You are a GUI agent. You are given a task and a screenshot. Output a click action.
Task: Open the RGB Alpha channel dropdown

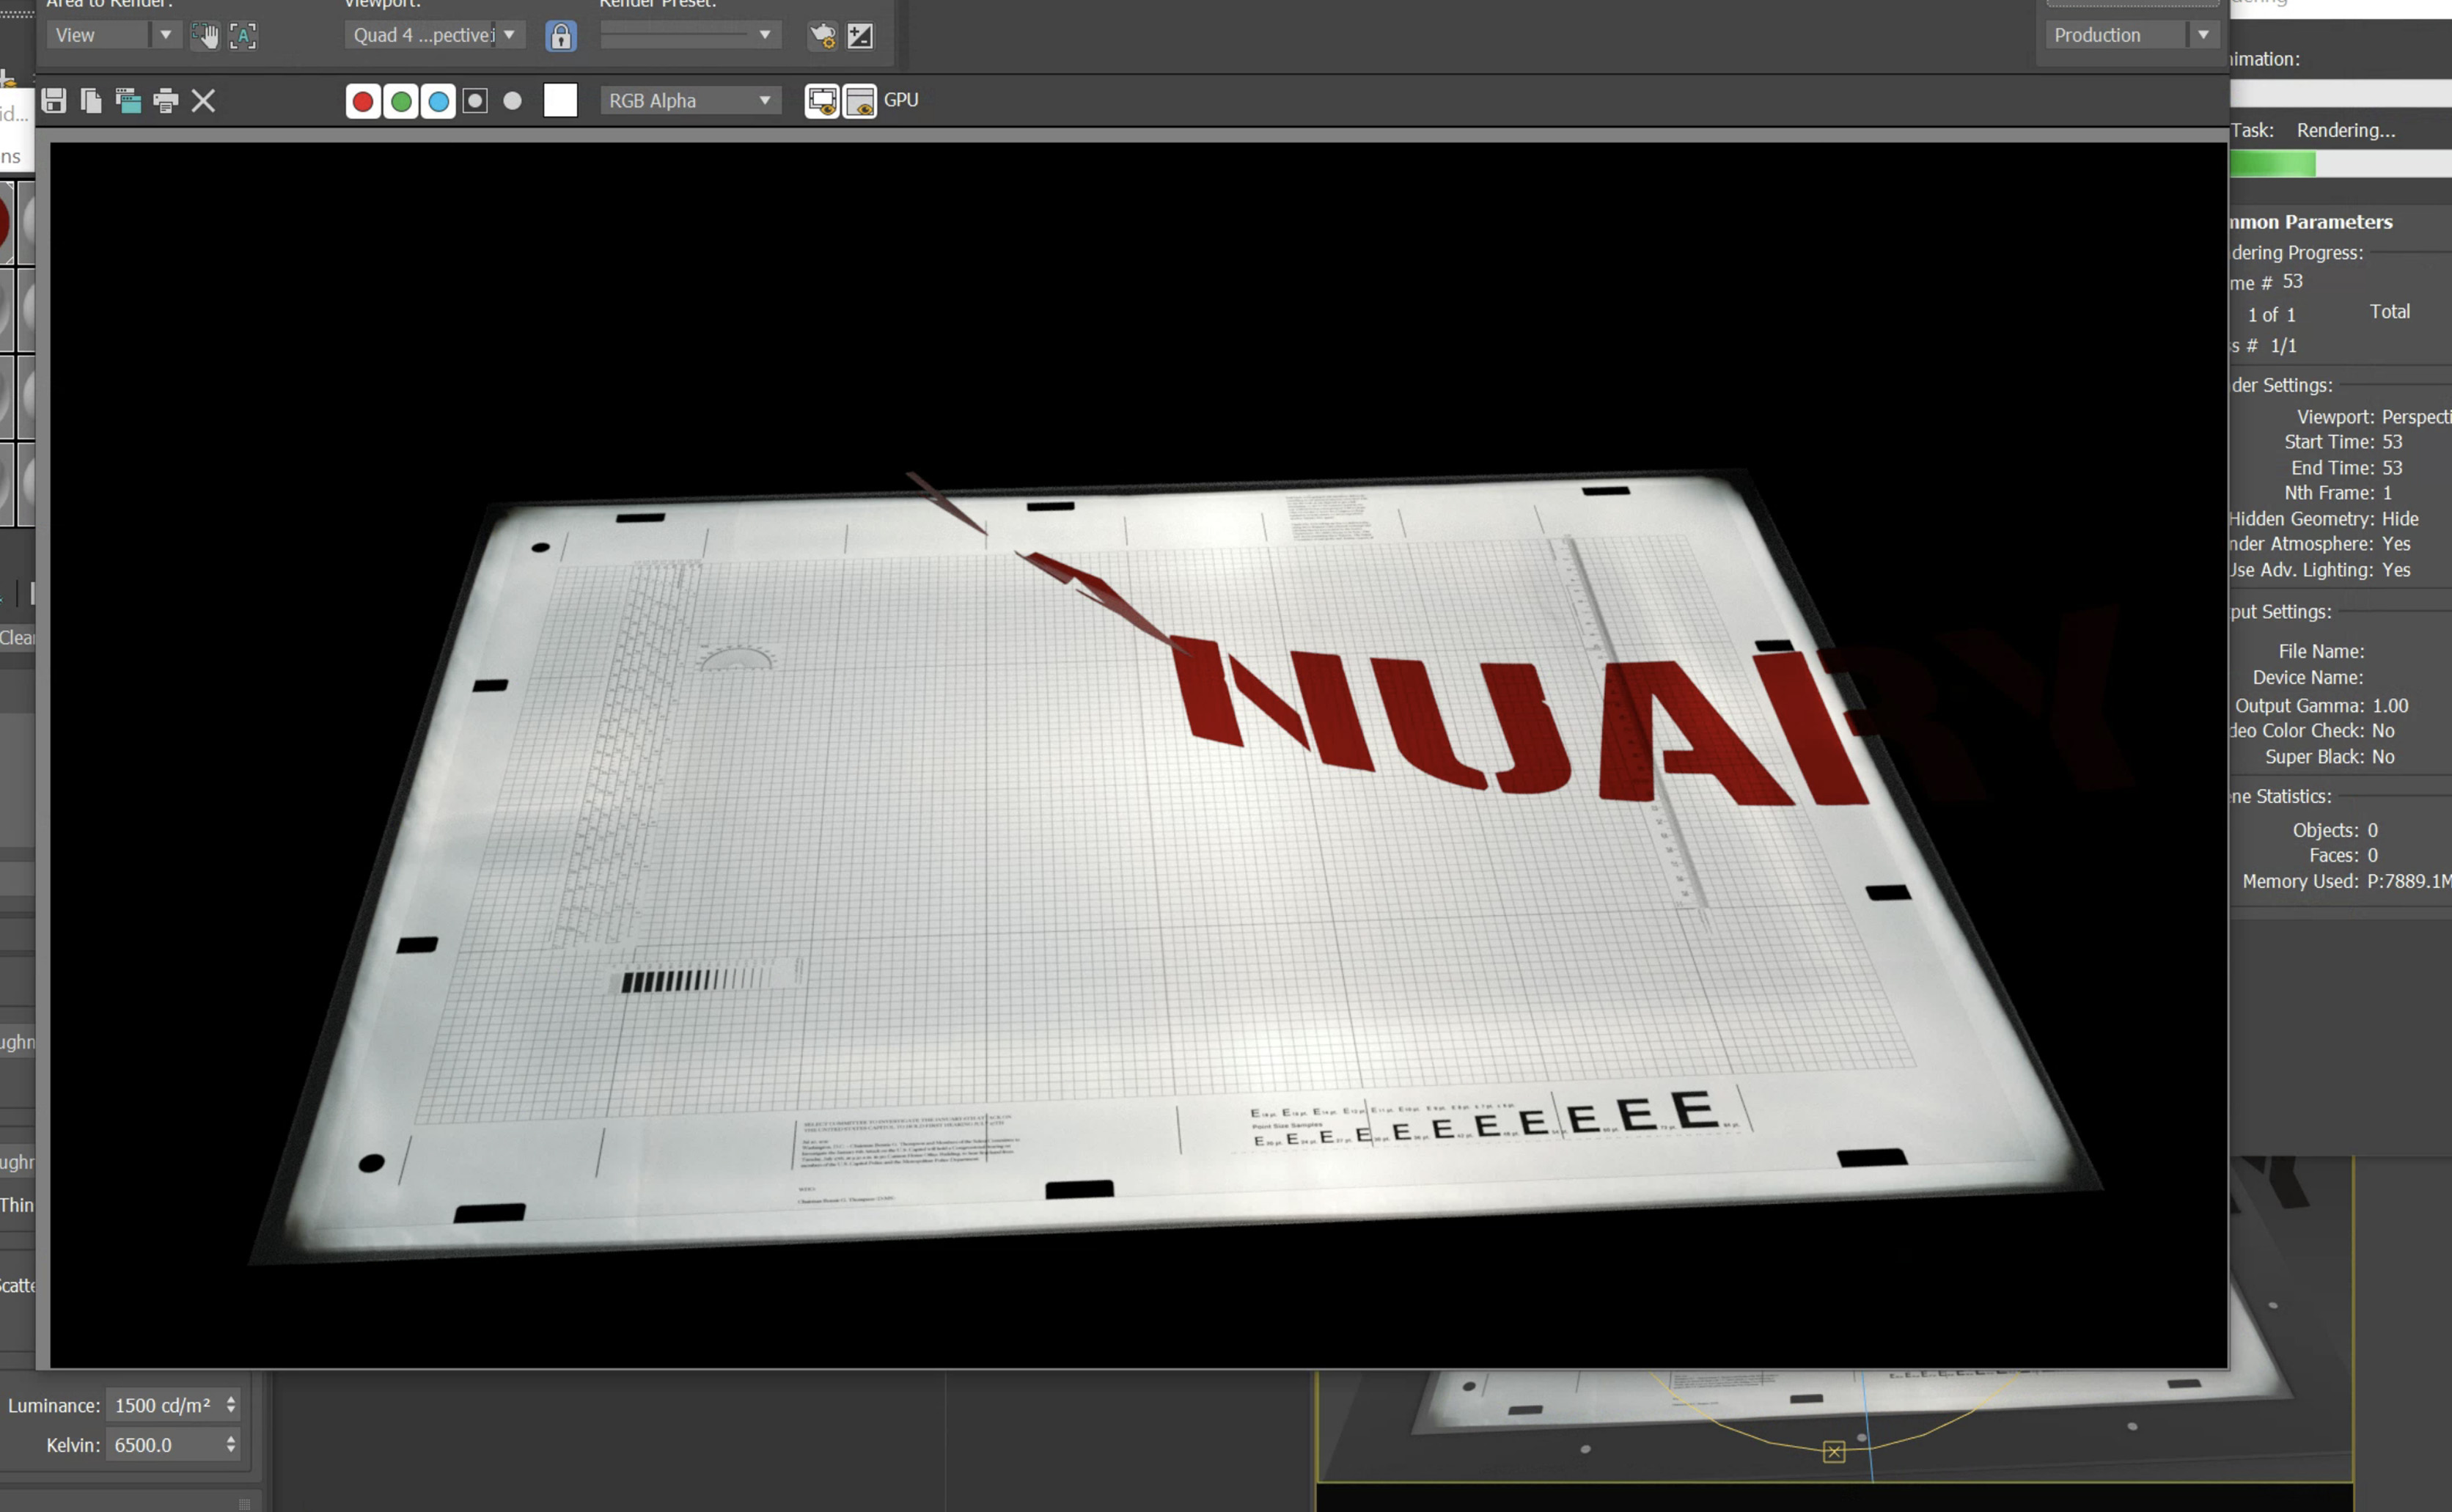pos(690,101)
